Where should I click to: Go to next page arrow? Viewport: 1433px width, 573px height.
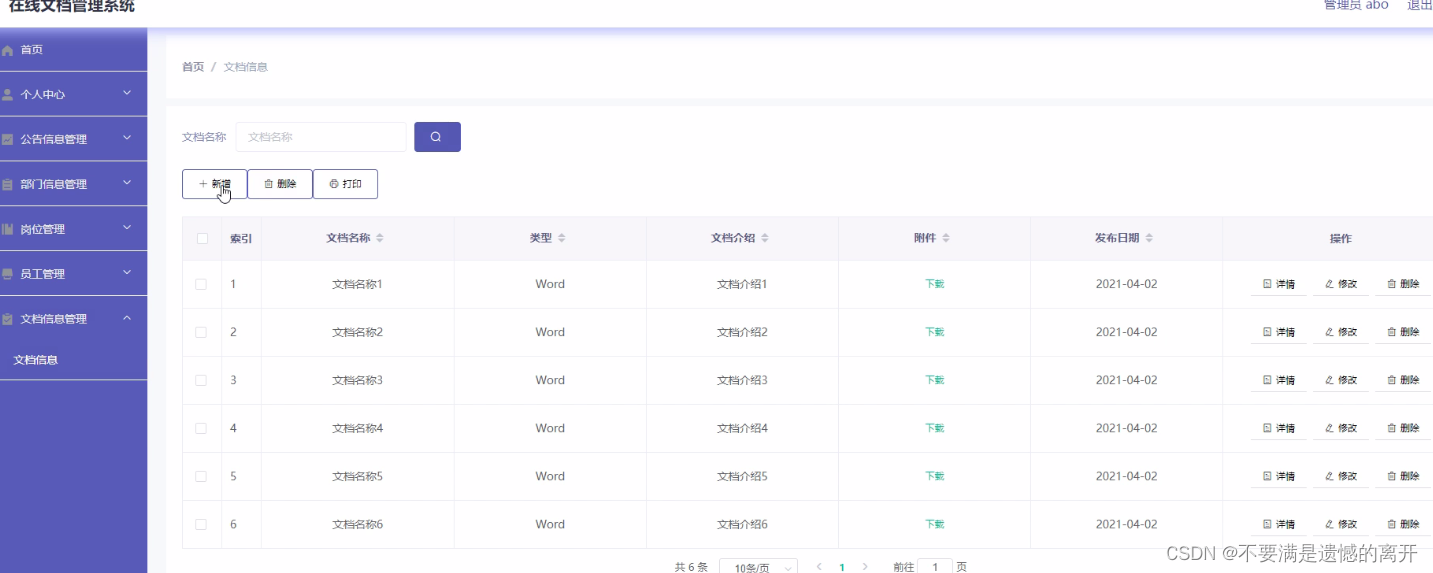(865, 567)
